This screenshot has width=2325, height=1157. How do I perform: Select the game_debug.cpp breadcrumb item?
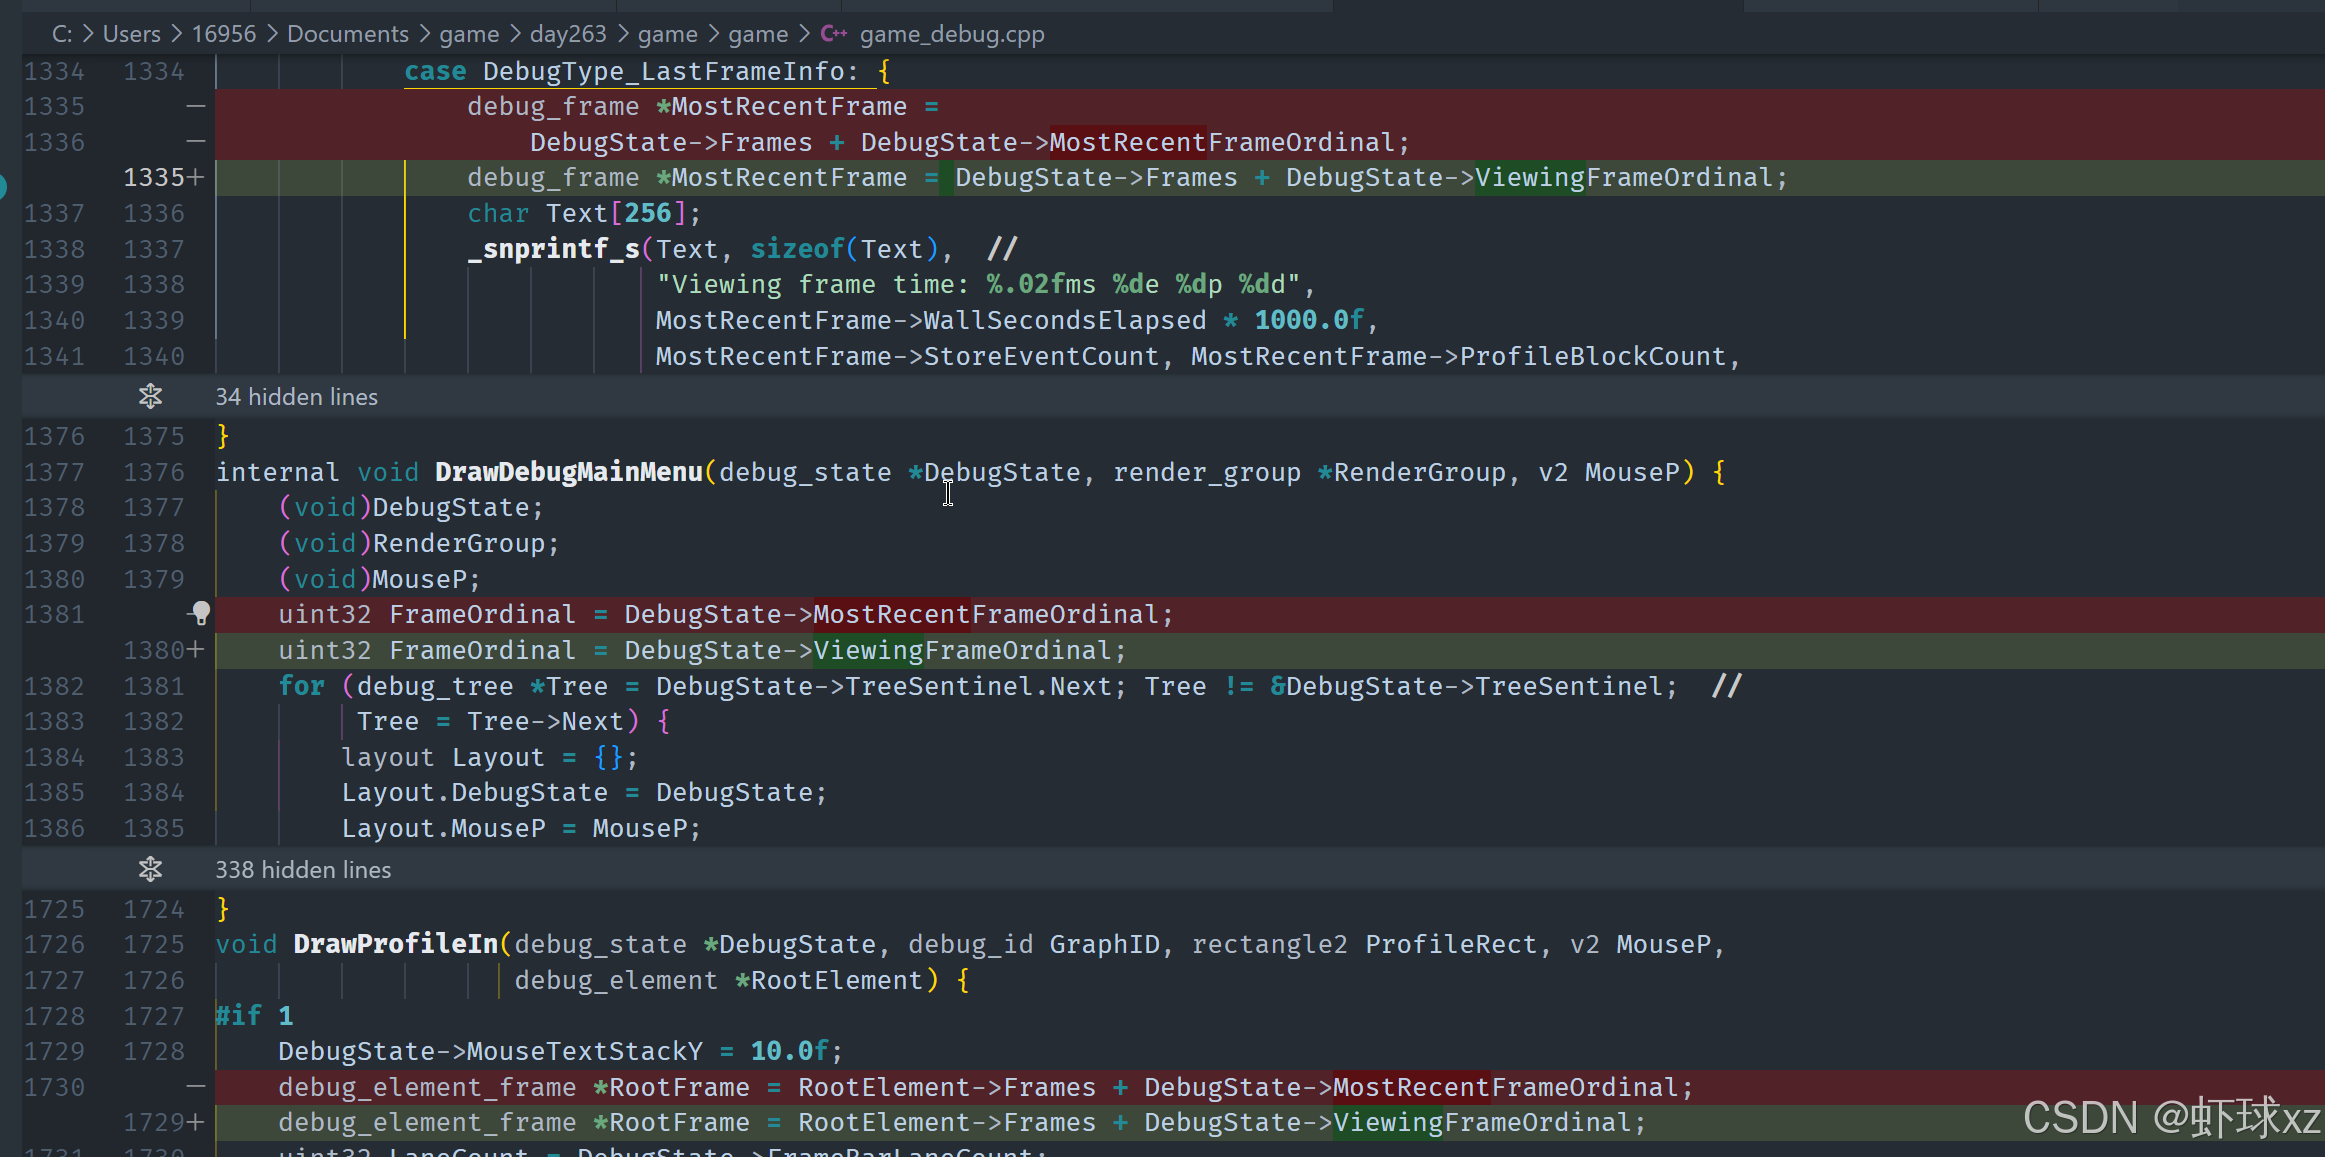click(x=951, y=34)
